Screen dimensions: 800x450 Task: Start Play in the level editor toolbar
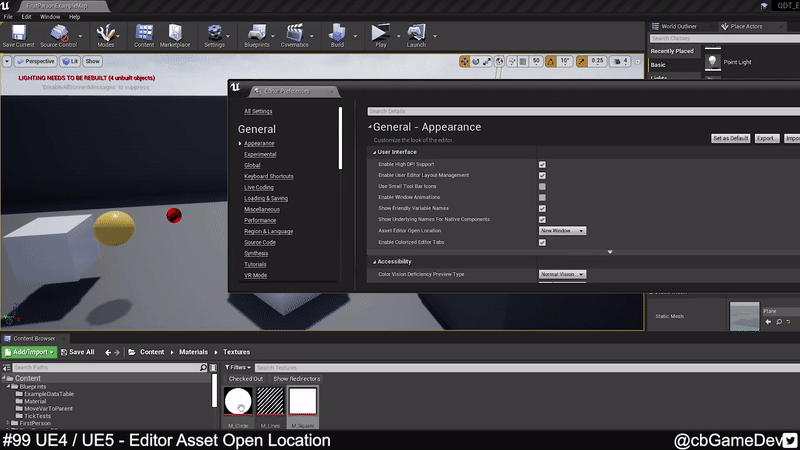(381, 36)
